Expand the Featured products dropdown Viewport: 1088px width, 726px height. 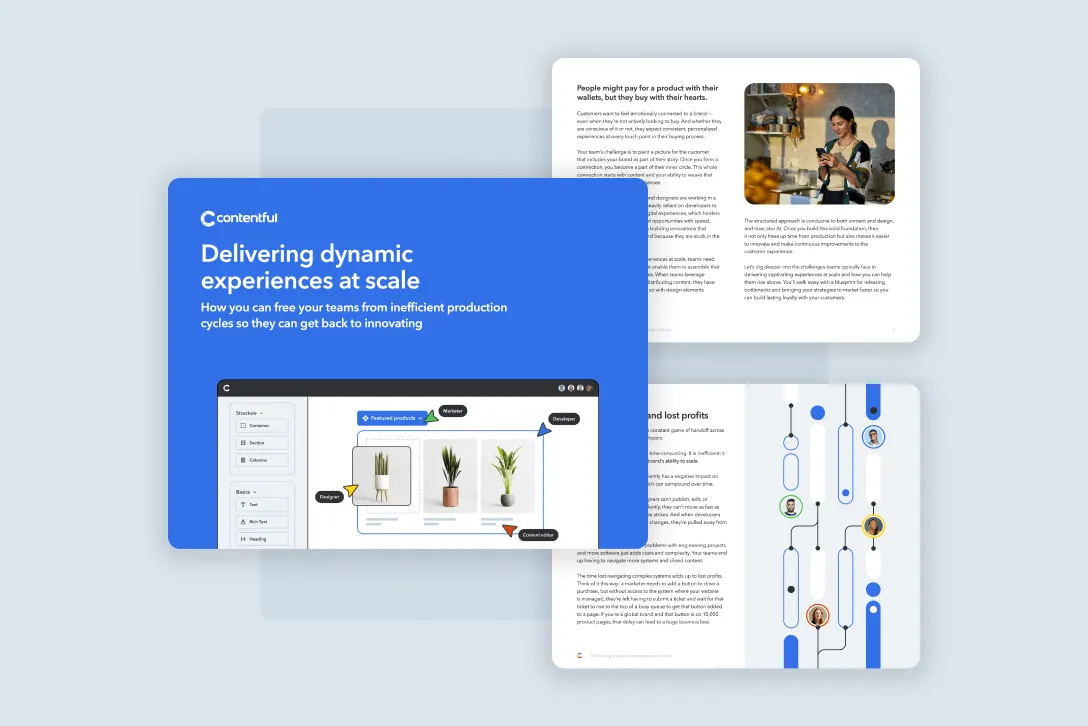coord(420,419)
